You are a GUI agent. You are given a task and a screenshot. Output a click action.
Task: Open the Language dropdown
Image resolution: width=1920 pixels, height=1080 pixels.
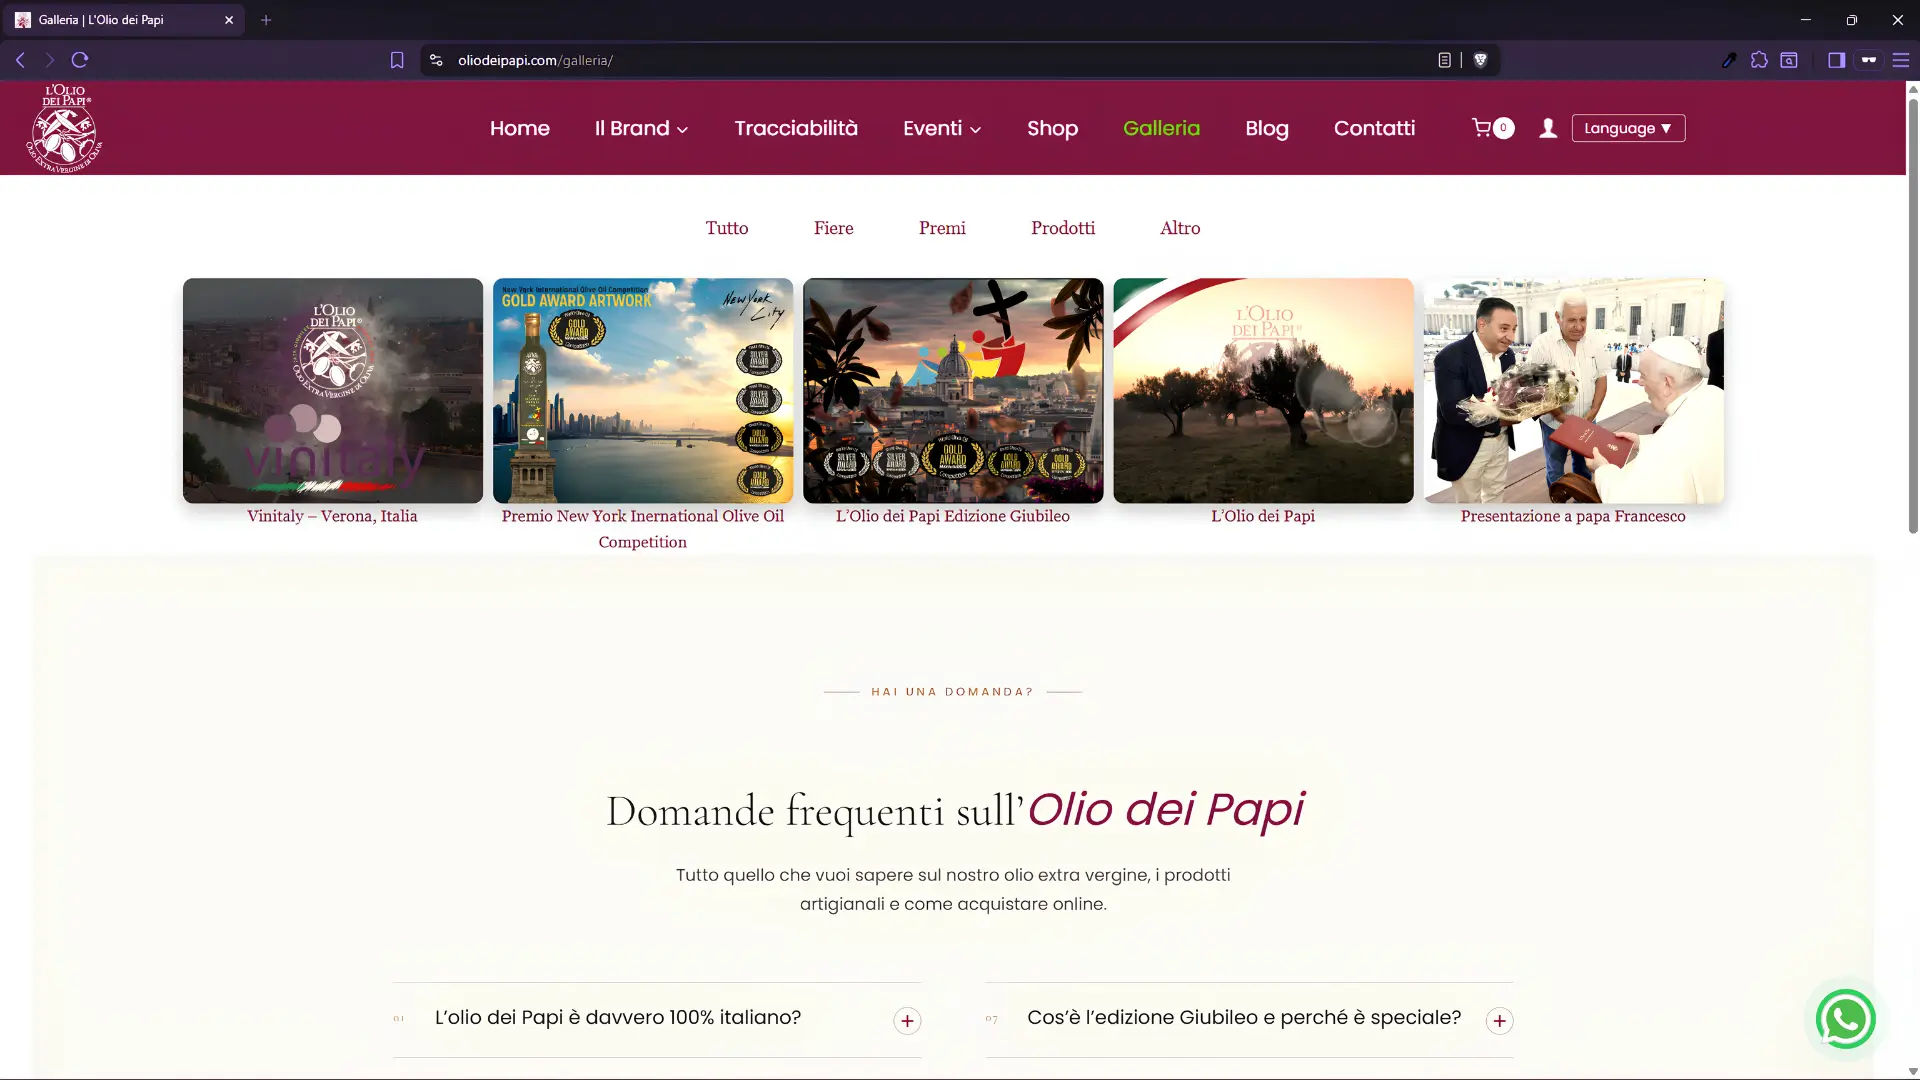coord(1628,128)
